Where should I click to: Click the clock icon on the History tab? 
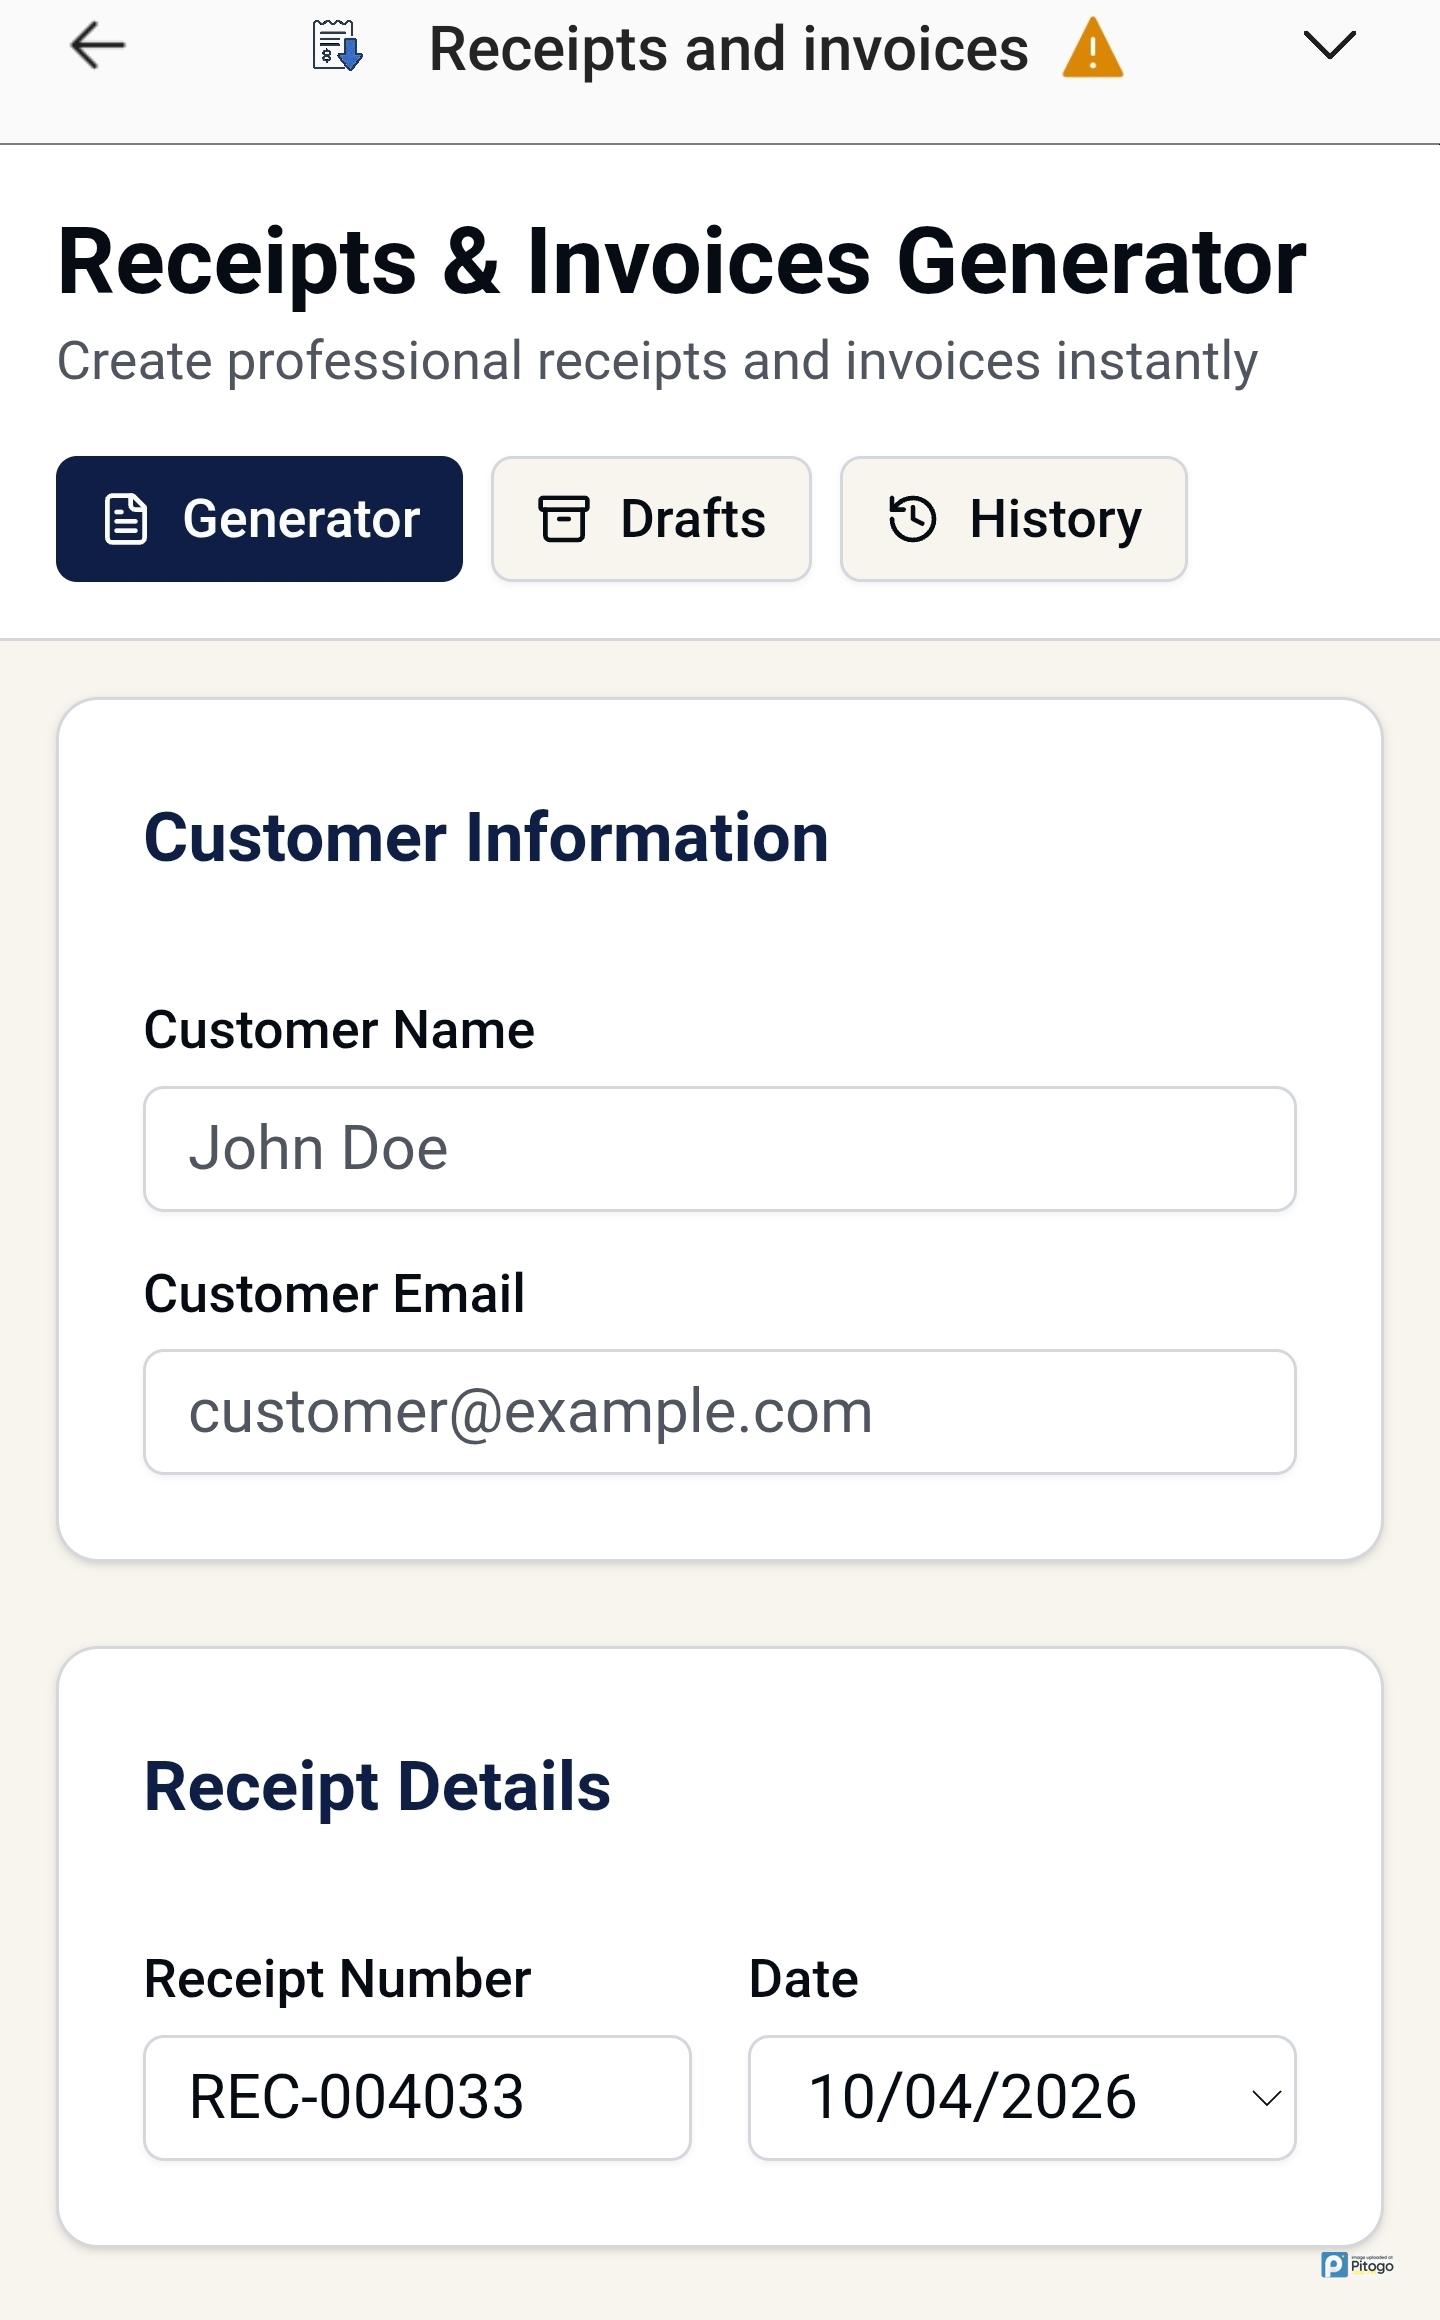912,519
